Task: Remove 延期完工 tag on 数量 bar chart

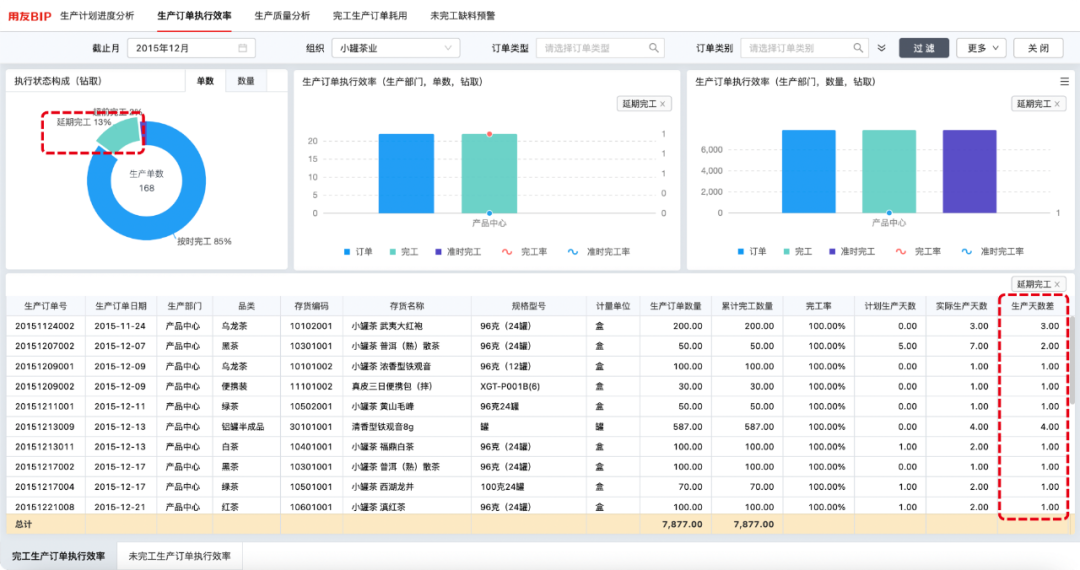Action: tap(1057, 104)
